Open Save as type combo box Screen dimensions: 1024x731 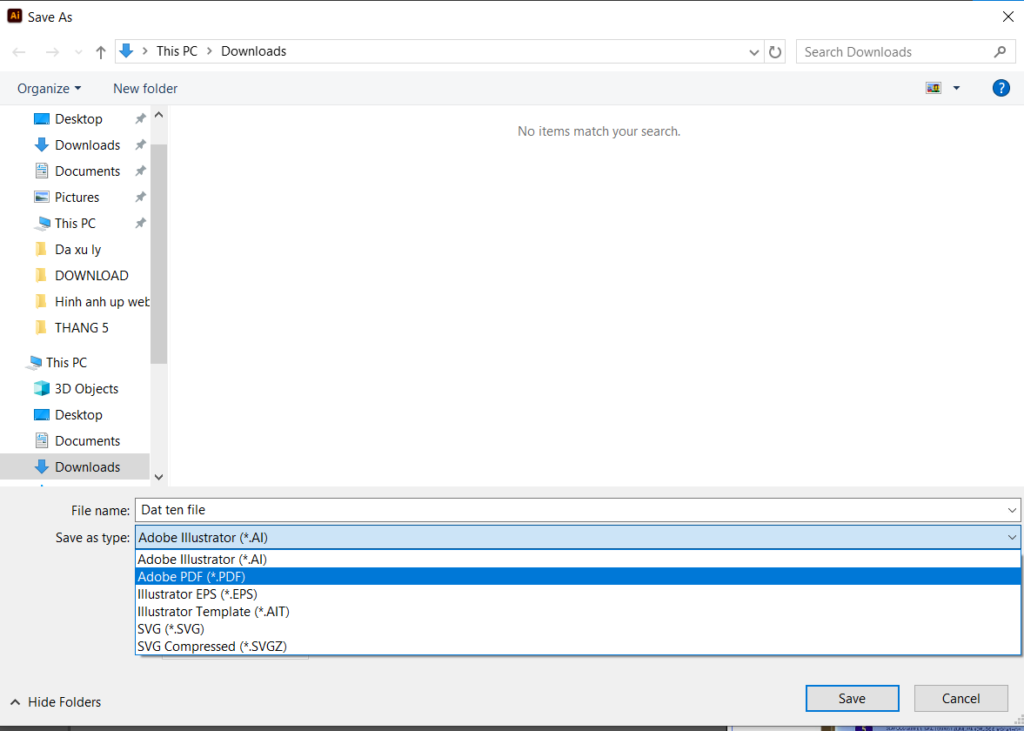578,538
